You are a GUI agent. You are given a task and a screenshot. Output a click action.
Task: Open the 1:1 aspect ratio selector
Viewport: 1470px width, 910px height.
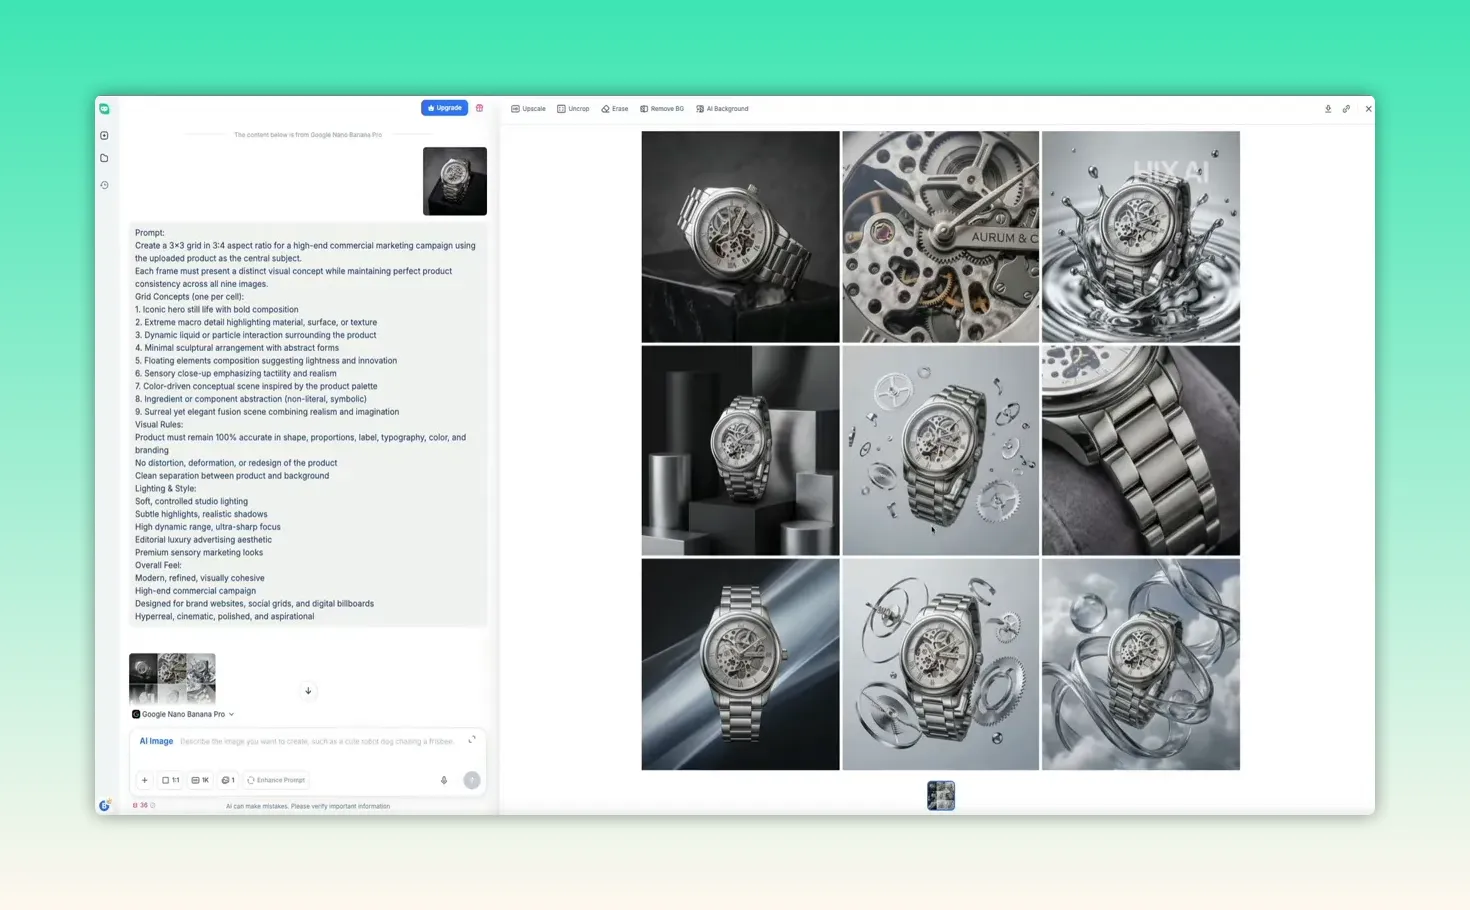[x=171, y=780]
